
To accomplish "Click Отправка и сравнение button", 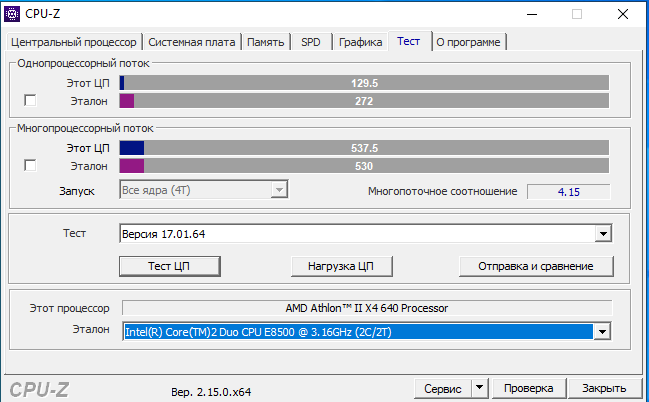I will [x=536, y=266].
